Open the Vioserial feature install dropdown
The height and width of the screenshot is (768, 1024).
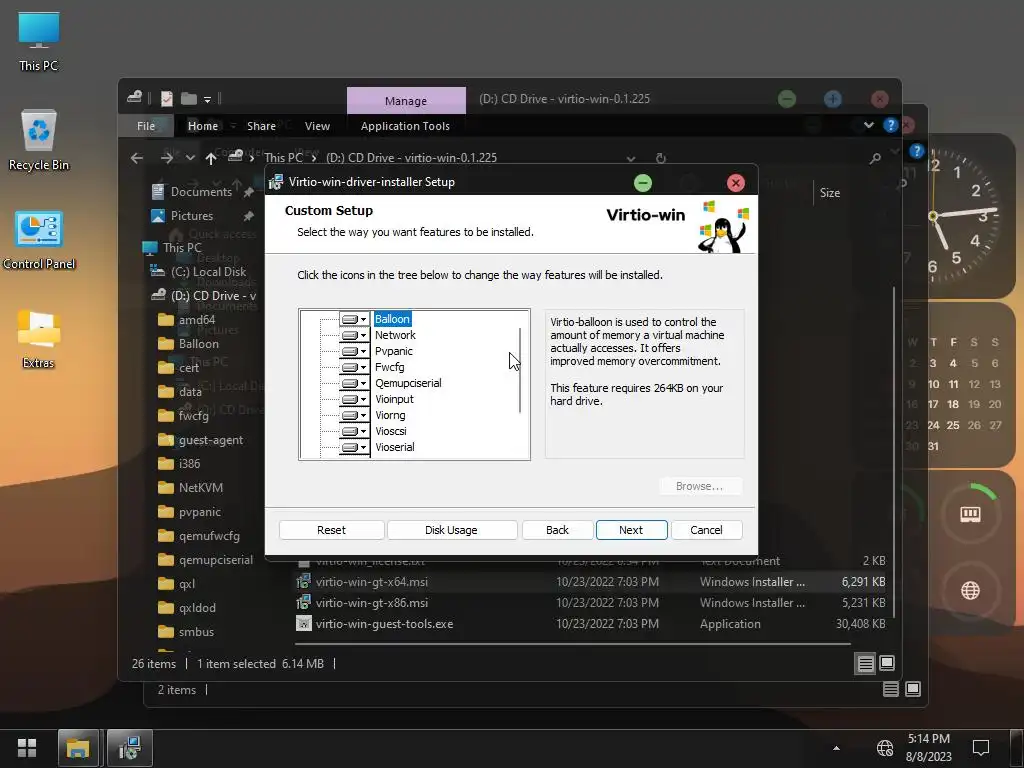(354, 447)
